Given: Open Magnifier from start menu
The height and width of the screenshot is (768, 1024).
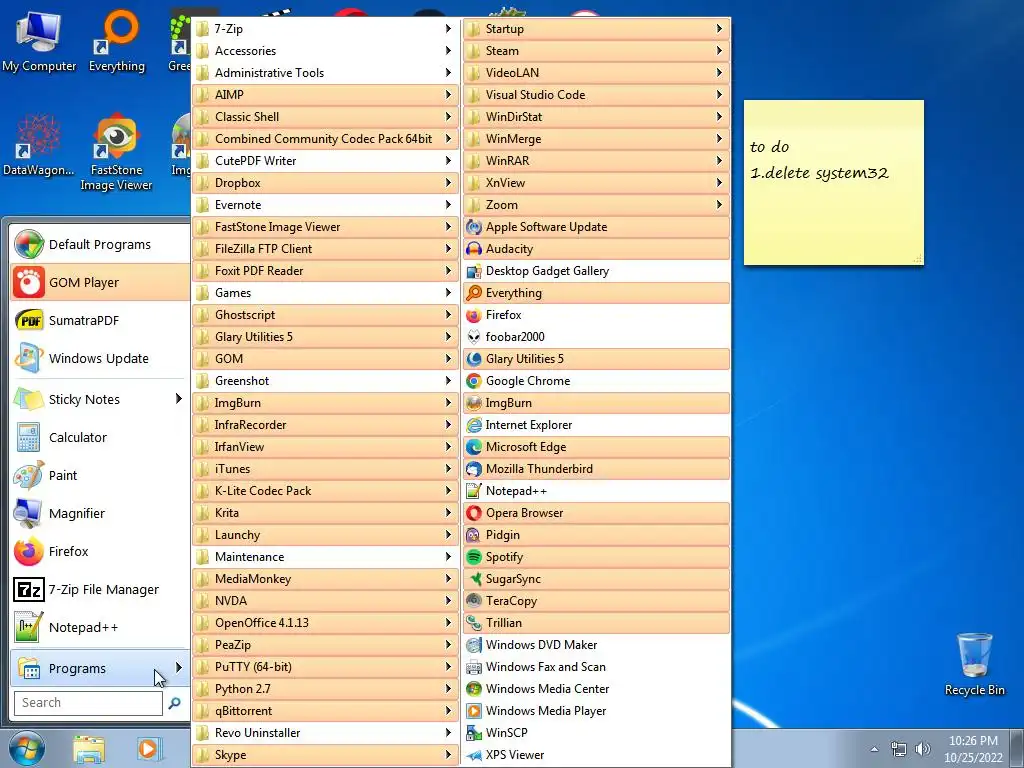Looking at the screenshot, I should pyautogui.click(x=100, y=513).
